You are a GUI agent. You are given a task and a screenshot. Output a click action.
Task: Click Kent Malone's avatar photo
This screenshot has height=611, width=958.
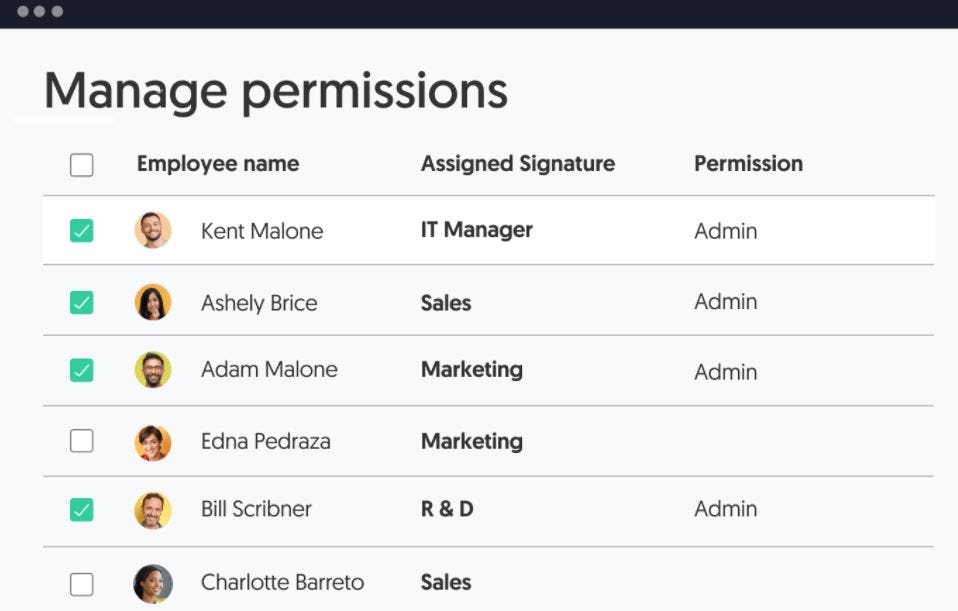coord(153,230)
